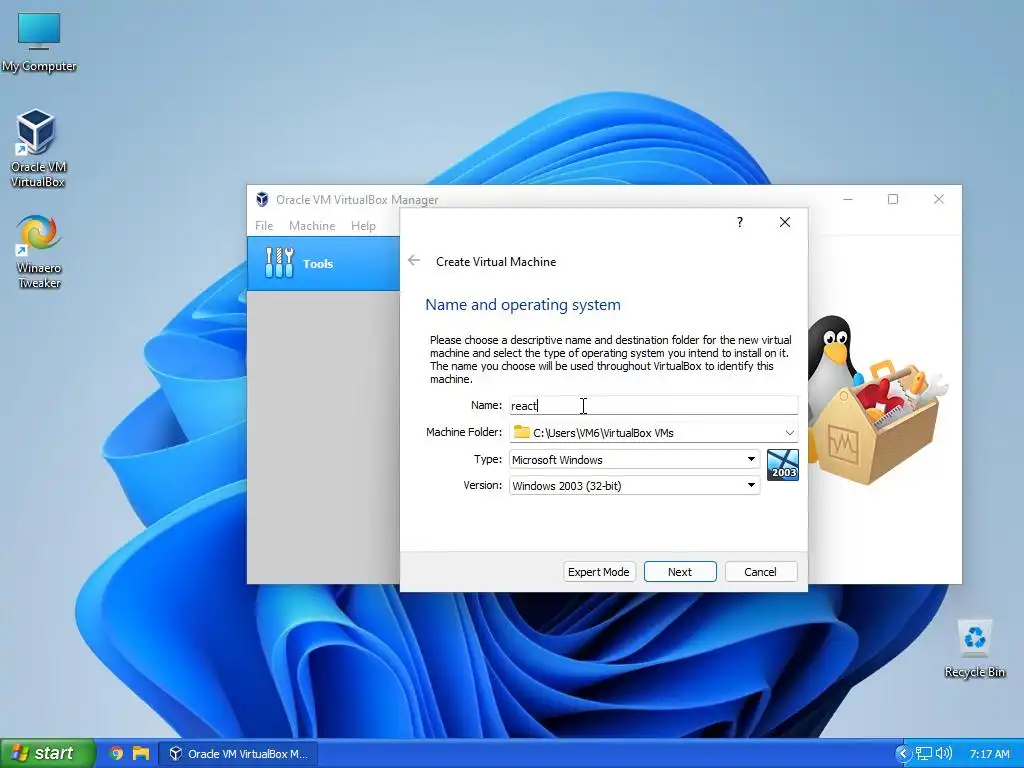
Task: Open the File menu
Action: tap(264, 225)
